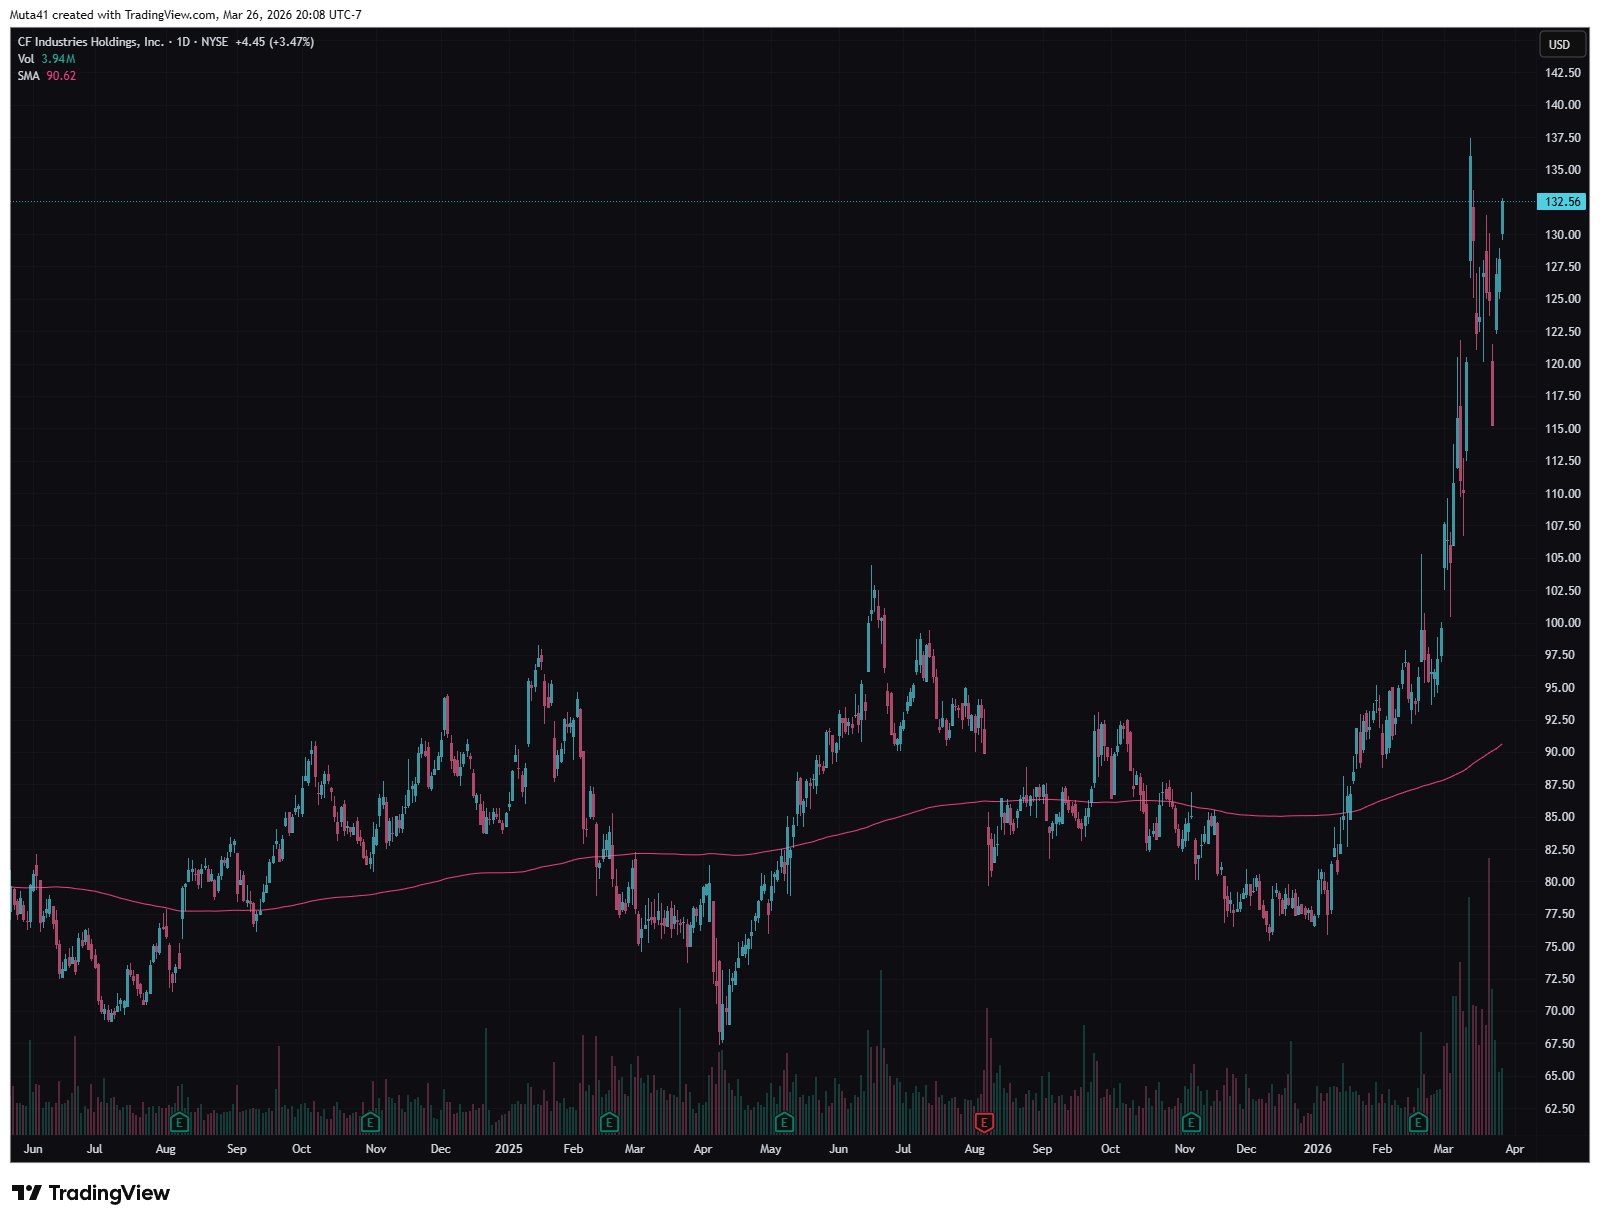Viewport: 1600px width, 1223px height.
Task: Click the red earnings marker near Aug 2025
Action: tap(984, 1122)
